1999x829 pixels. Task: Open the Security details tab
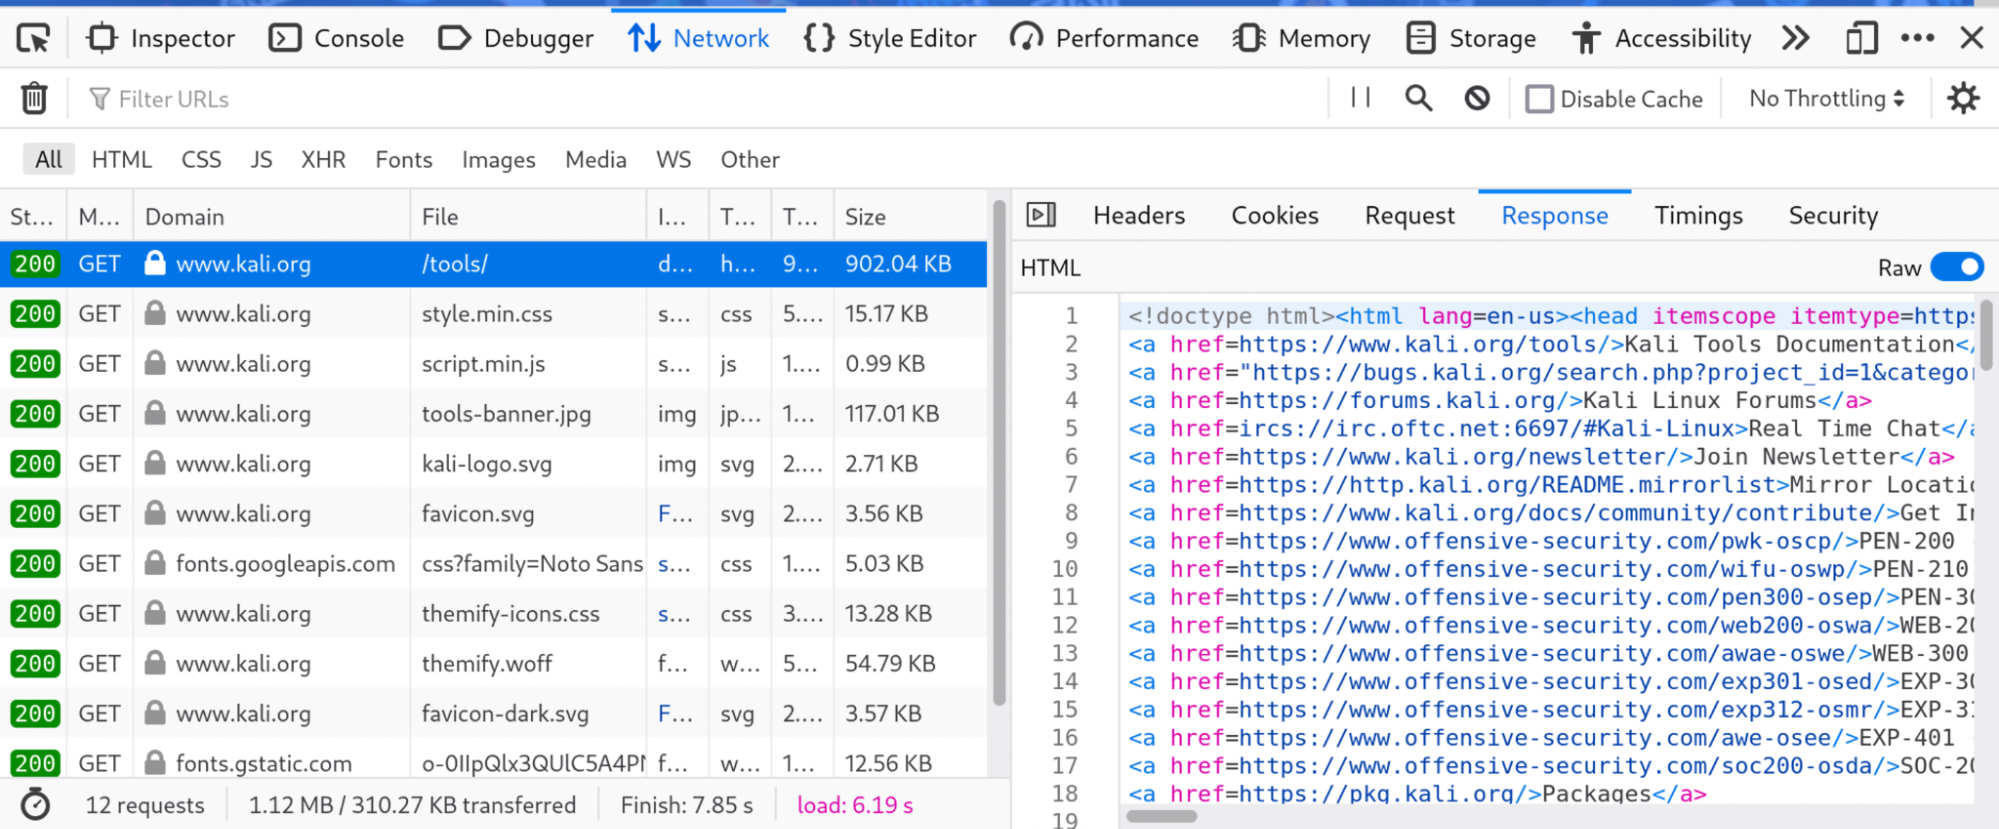1833,215
